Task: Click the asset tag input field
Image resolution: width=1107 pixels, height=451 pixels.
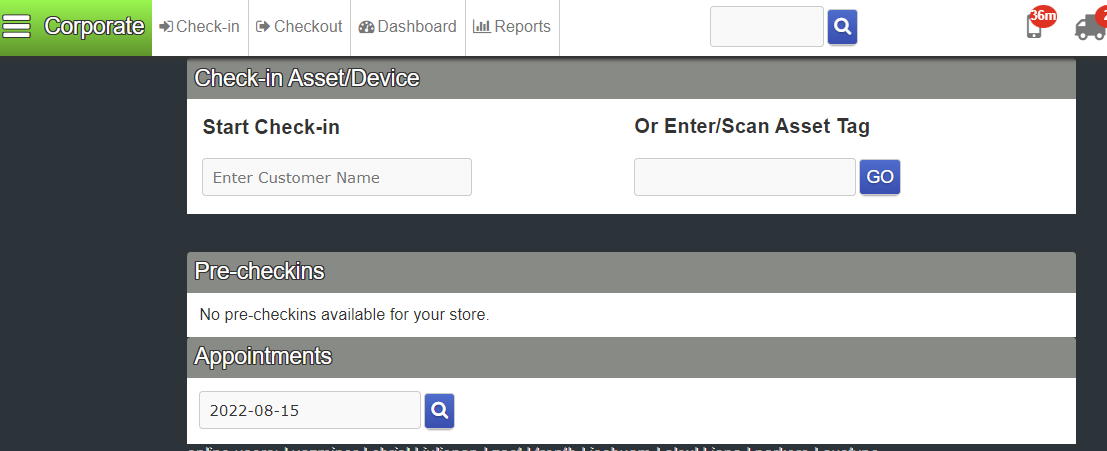Action: tap(745, 177)
